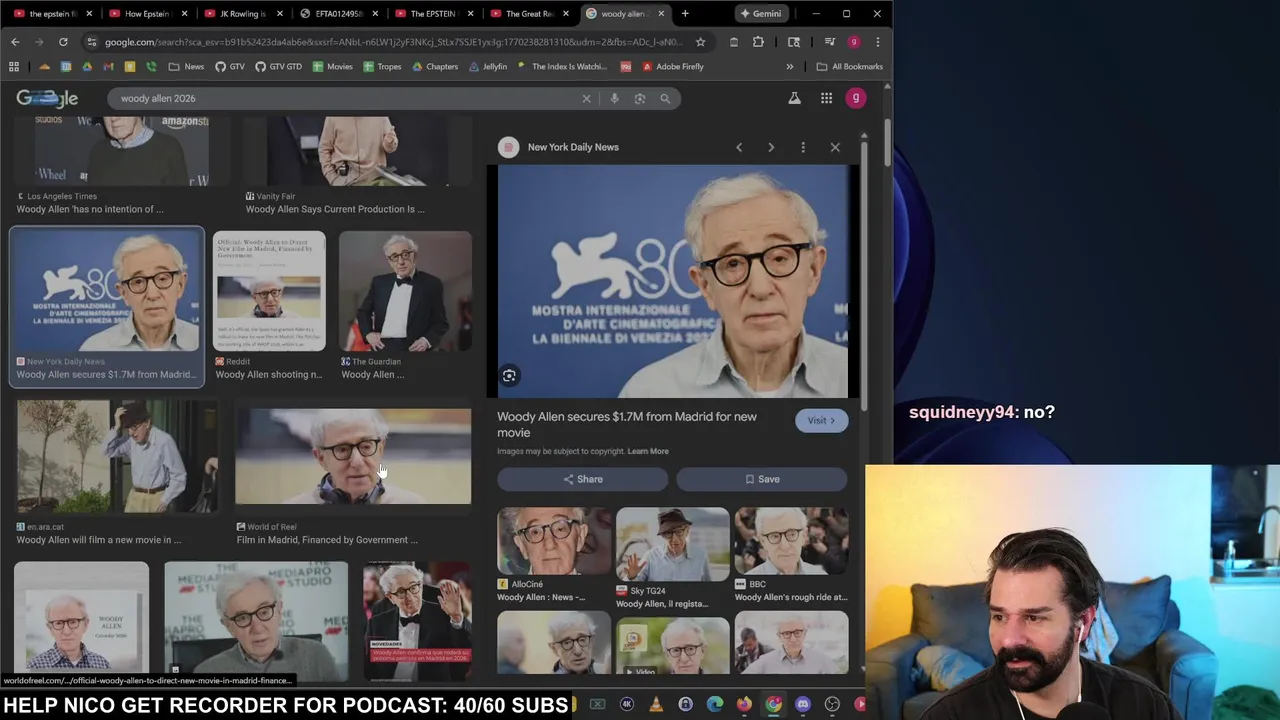Switch to the 'JK Rowling is' tab
The width and height of the screenshot is (1280, 720).
(240, 13)
